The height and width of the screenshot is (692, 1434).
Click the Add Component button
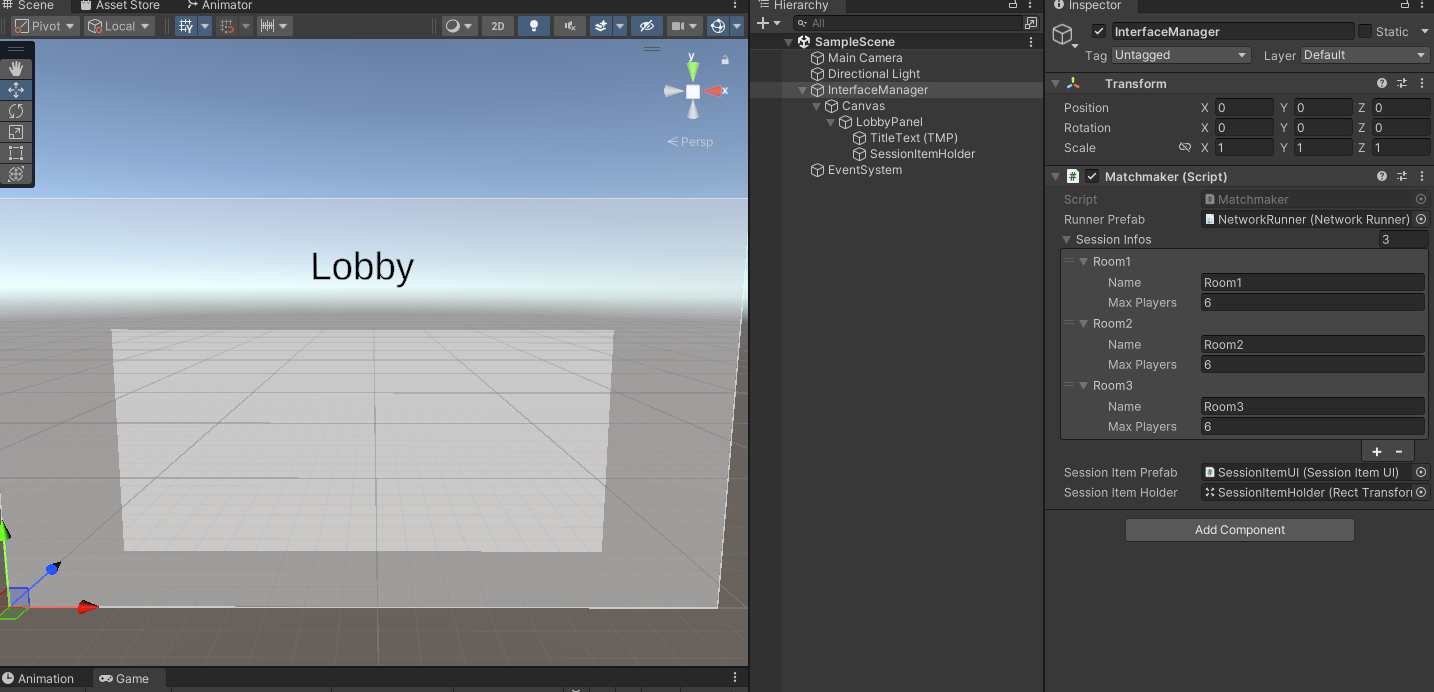click(x=1240, y=530)
